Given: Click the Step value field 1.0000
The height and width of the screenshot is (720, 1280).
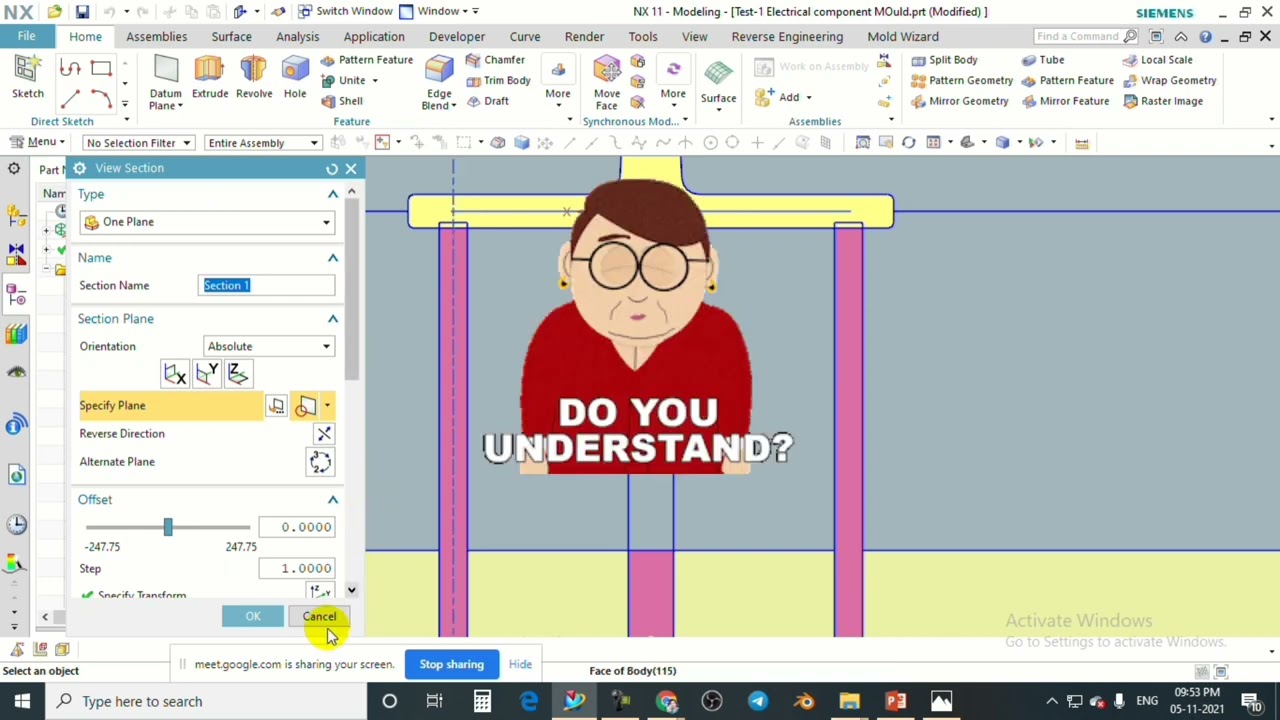Looking at the screenshot, I should tap(296, 569).
